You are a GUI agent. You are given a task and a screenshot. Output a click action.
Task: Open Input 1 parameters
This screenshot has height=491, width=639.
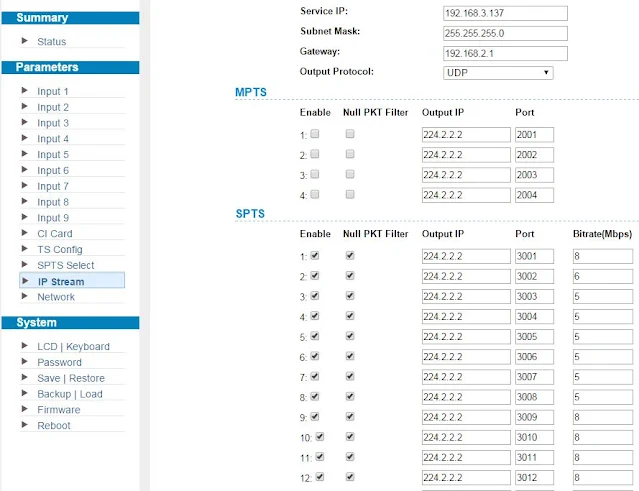point(53,91)
